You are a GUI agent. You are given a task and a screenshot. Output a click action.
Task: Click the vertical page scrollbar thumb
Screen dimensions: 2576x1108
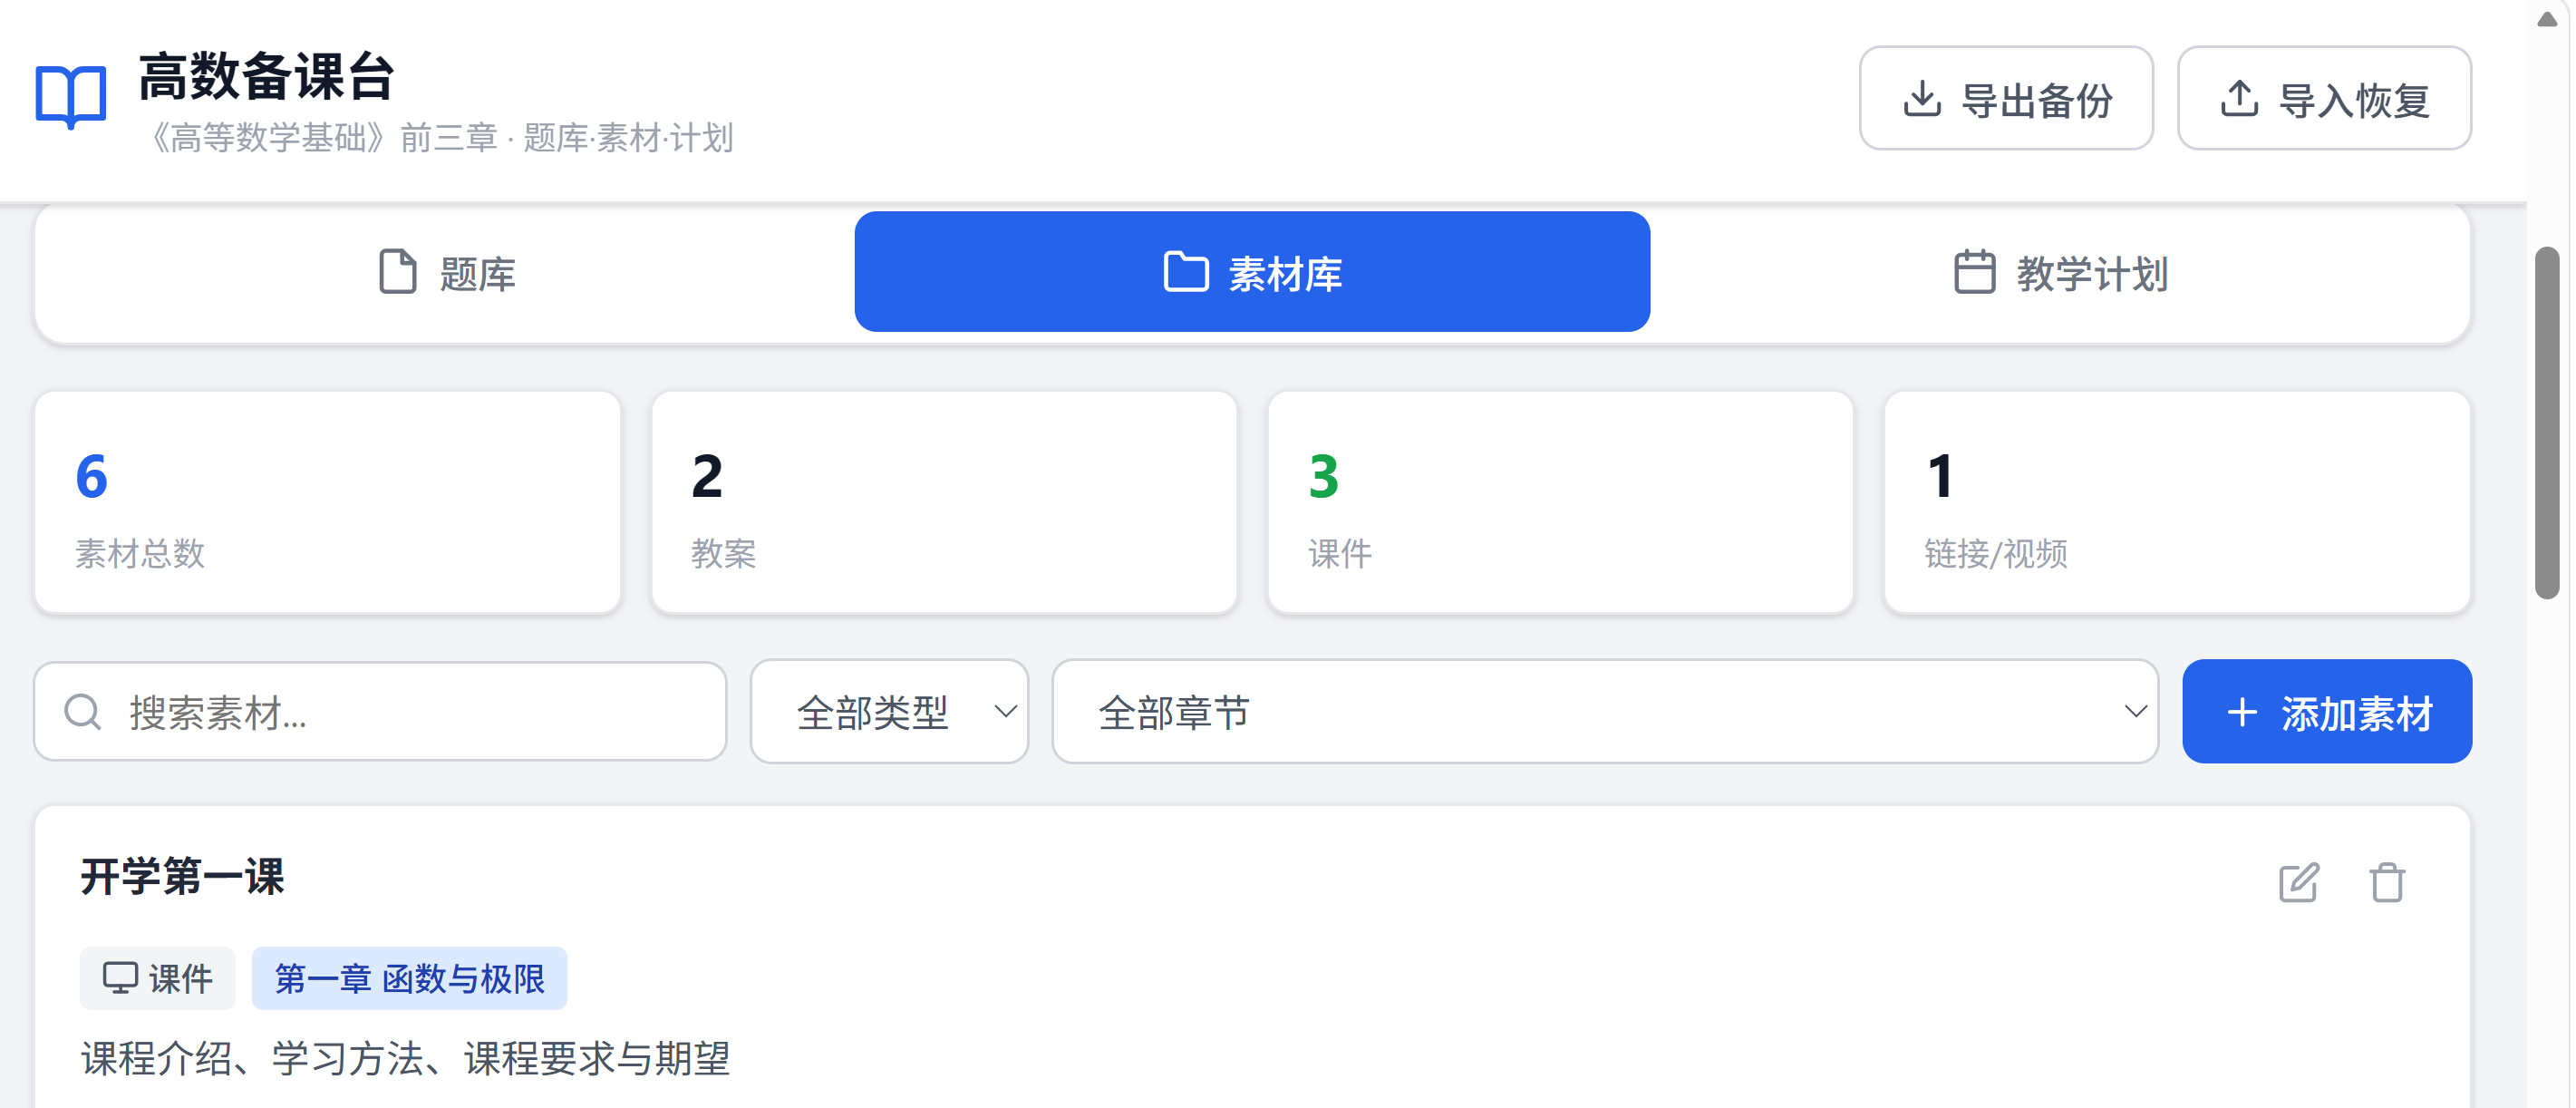tap(2547, 422)
